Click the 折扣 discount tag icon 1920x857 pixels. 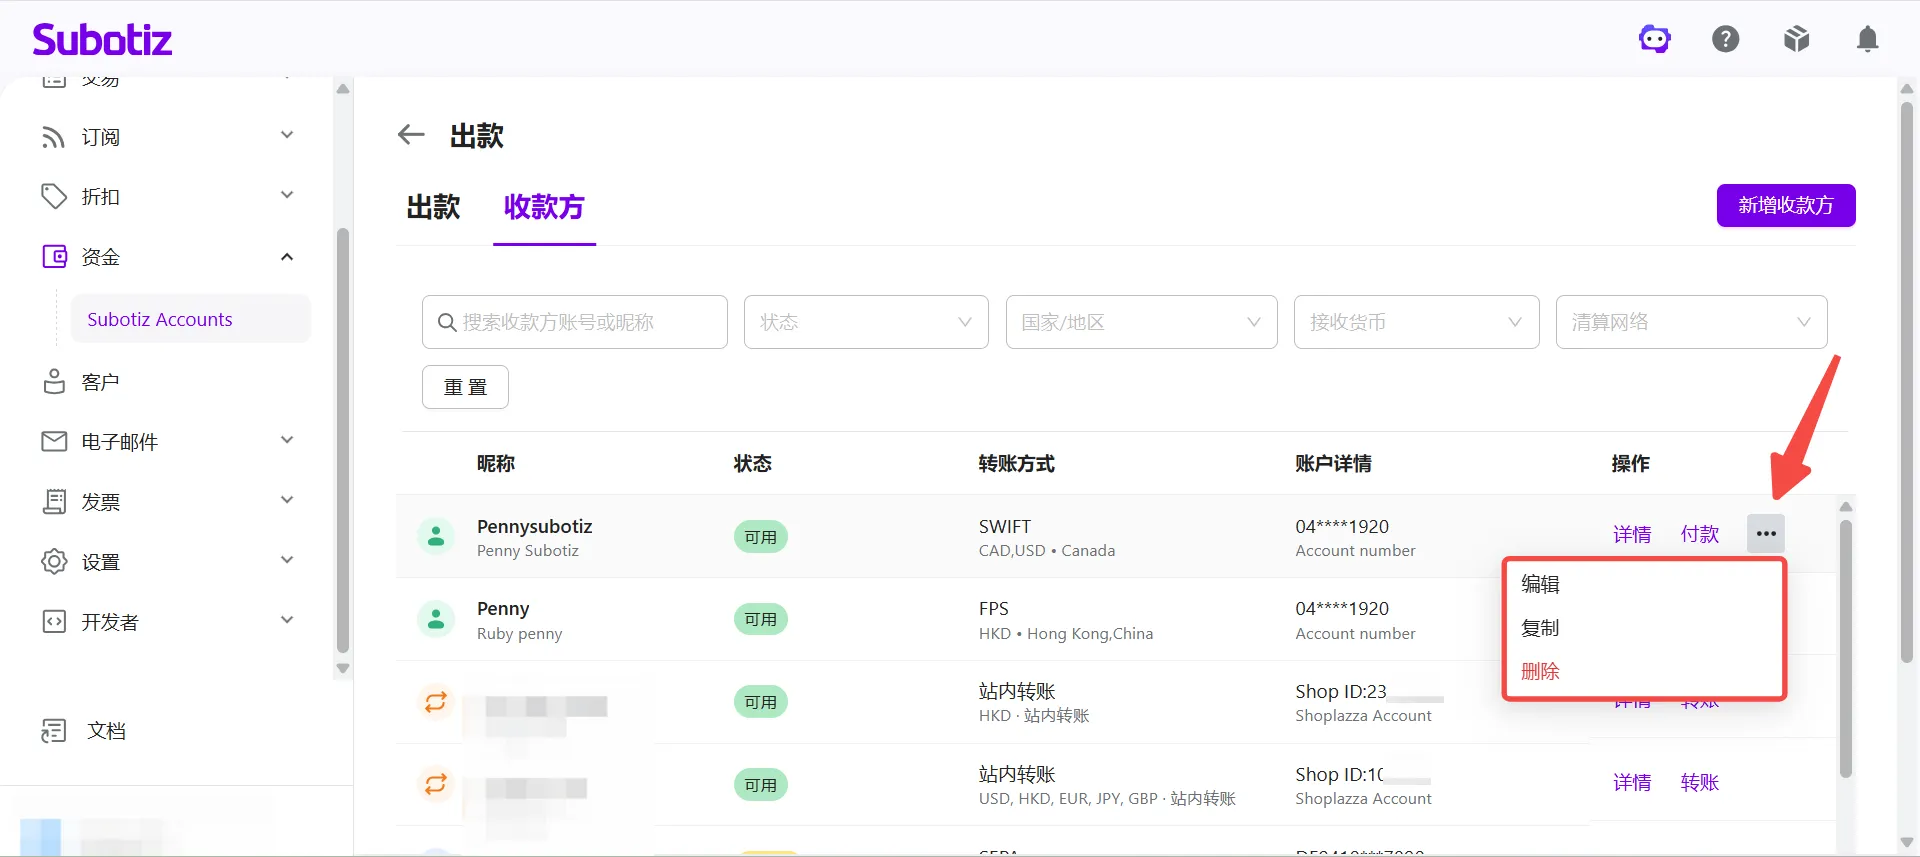(53, 197)
